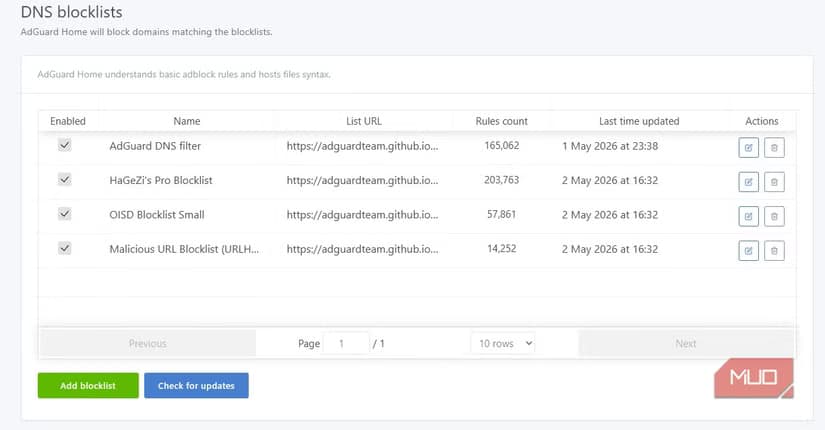Click HaGeZi's Pro Blocklist last updated time

coord(610,180)
